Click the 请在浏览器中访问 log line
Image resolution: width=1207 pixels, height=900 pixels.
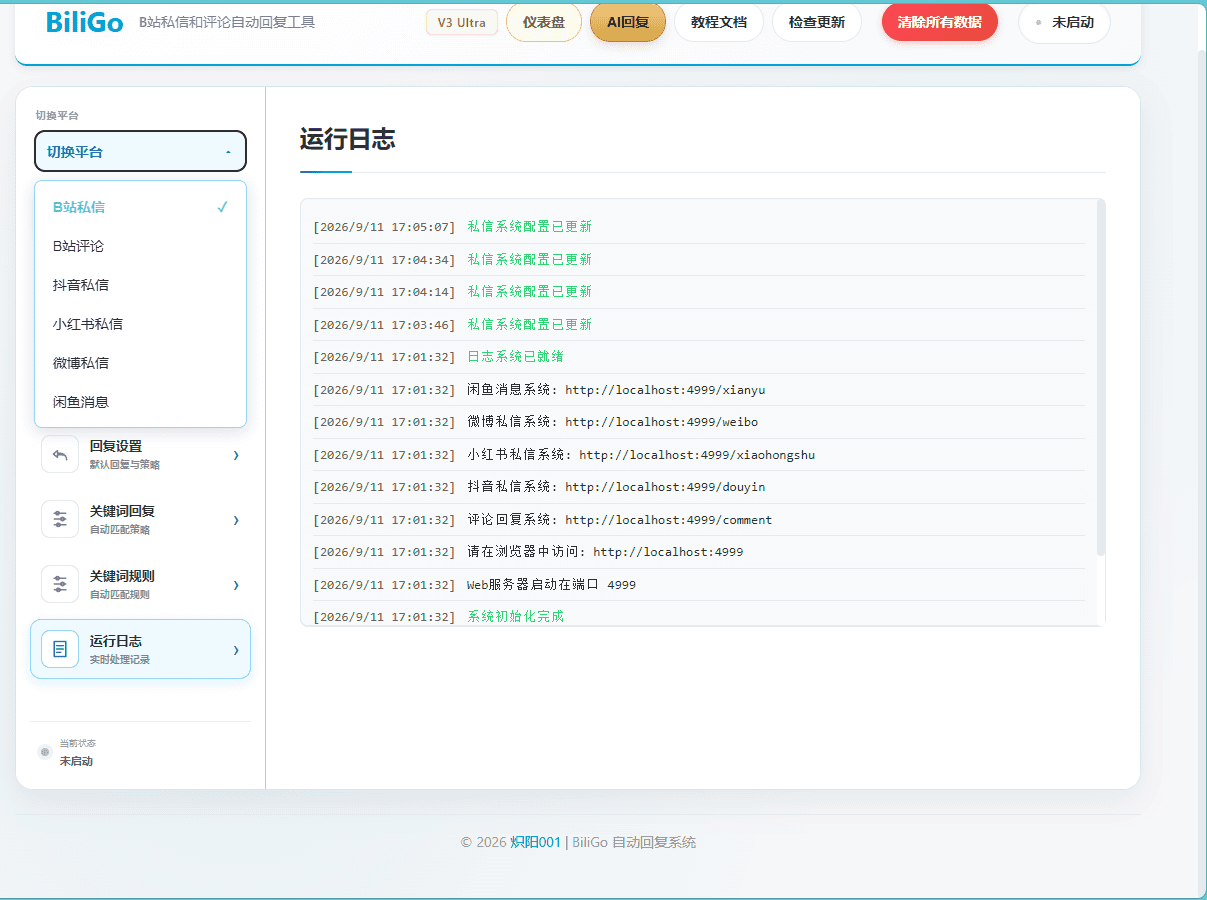pyautogui.click(x=698, y=552)
